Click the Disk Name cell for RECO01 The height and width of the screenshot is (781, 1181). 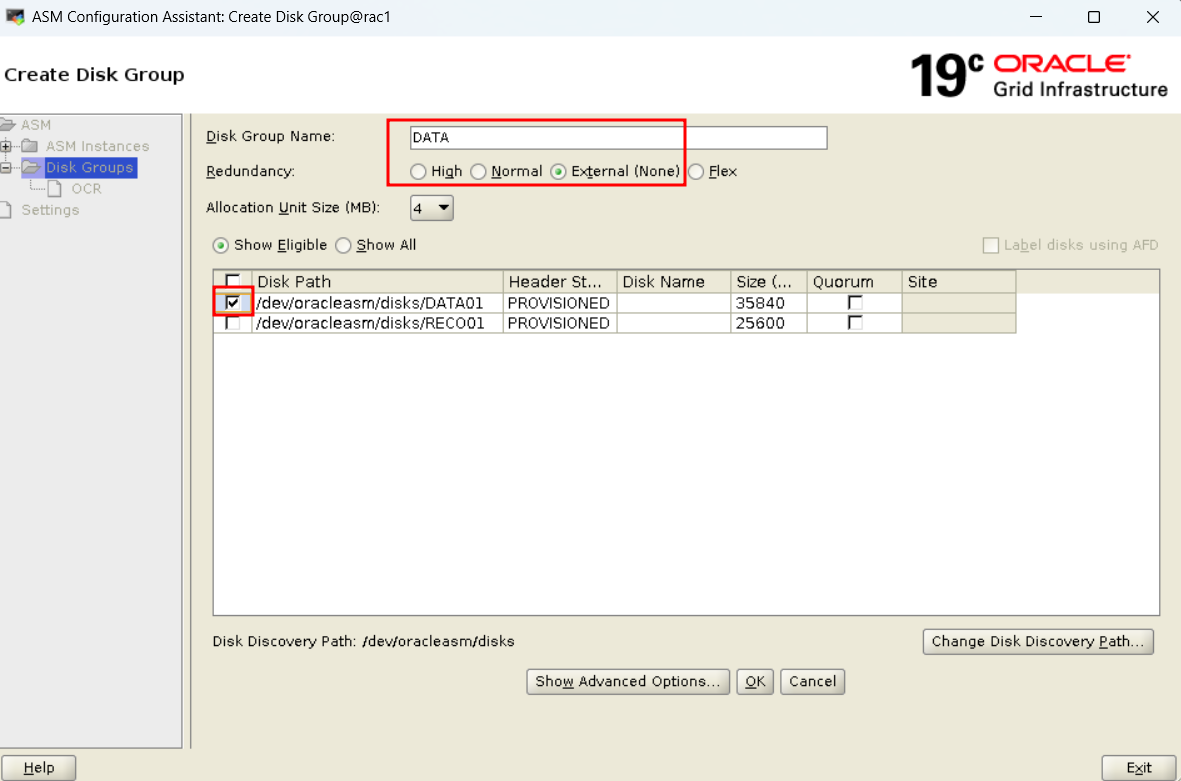[673, 323]
